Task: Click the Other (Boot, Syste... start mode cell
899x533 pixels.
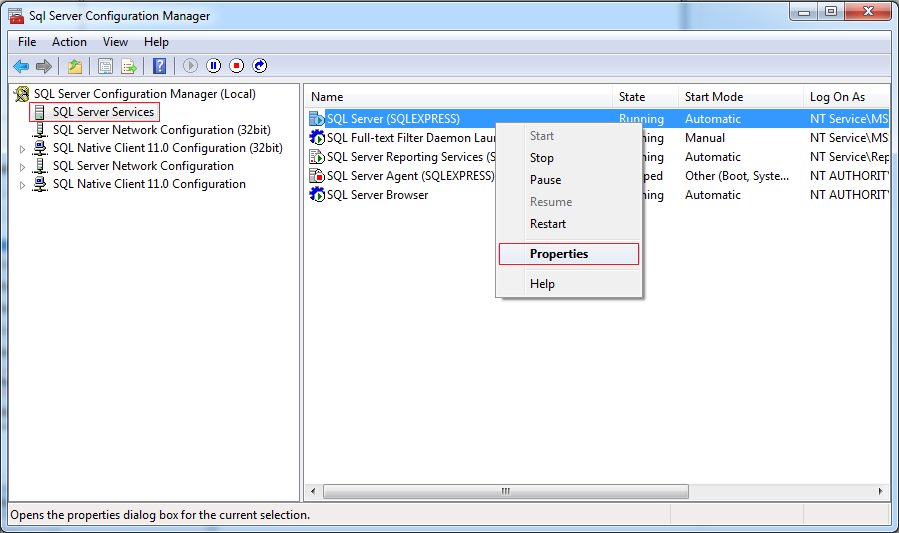Action: 737,176
